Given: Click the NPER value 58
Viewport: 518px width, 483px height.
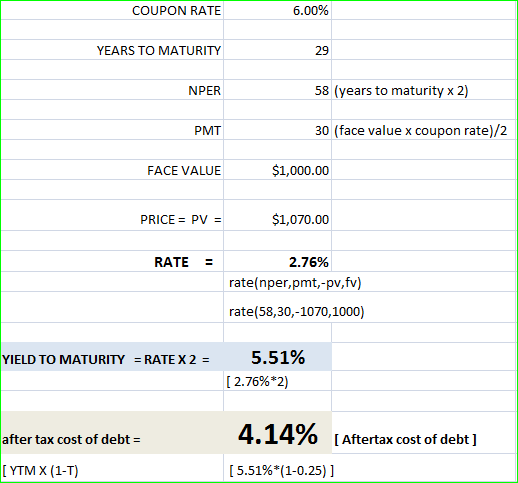Looking at the screenshot, I should (x=322, y=91).
